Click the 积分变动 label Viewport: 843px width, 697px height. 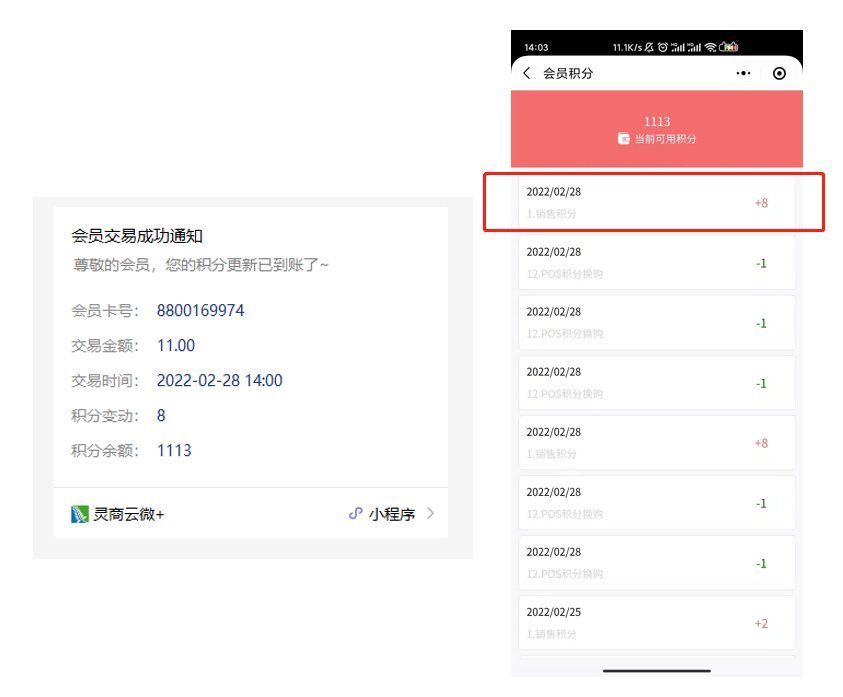105,416
